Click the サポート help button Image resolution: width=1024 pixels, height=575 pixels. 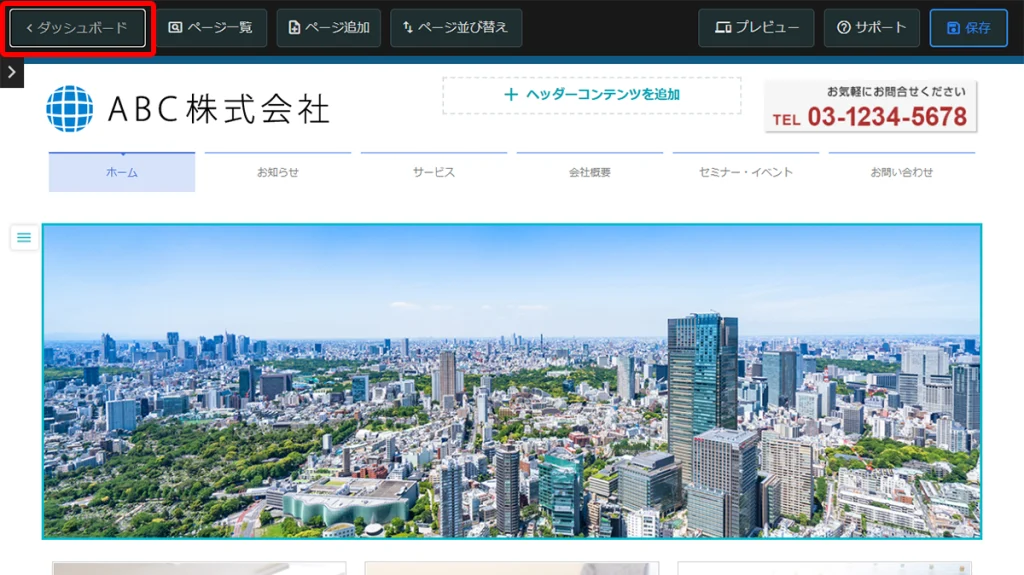[871, 28]
